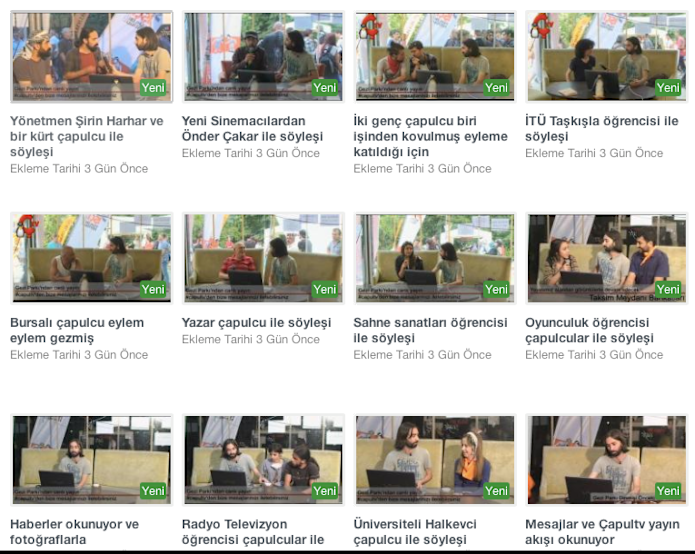Open the Yazar çapulcu ile söyleşi thumbnail
This screenshot has height=554, width=695.
pos(263,258)
